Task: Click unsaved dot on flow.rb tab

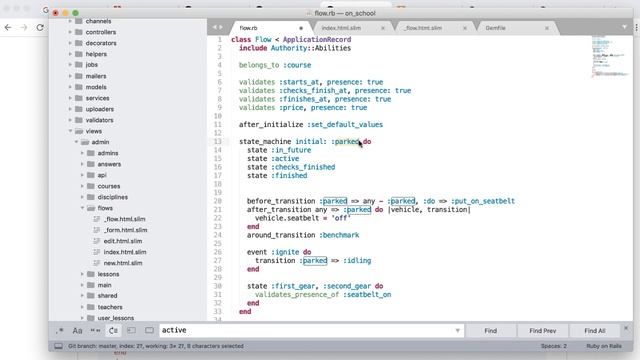Action: 301,28
